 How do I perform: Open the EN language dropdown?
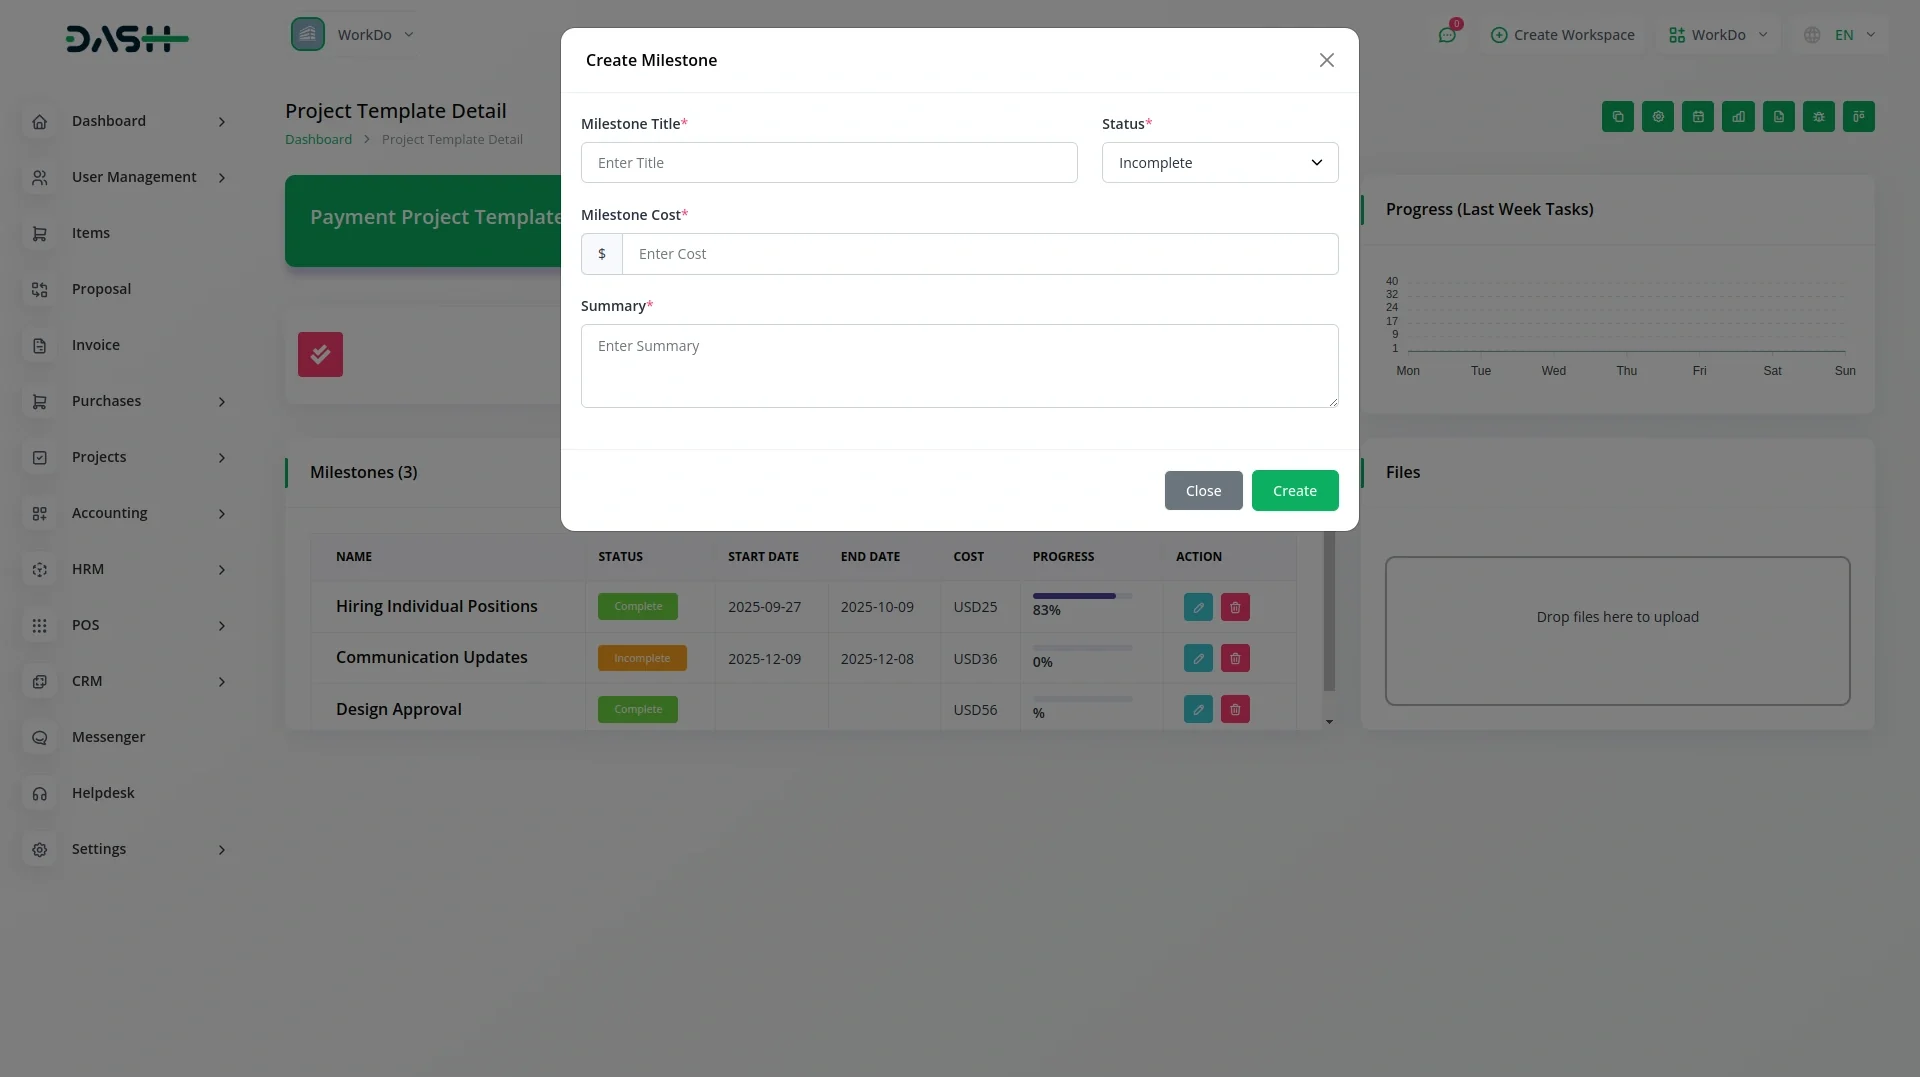point(1844,35)
